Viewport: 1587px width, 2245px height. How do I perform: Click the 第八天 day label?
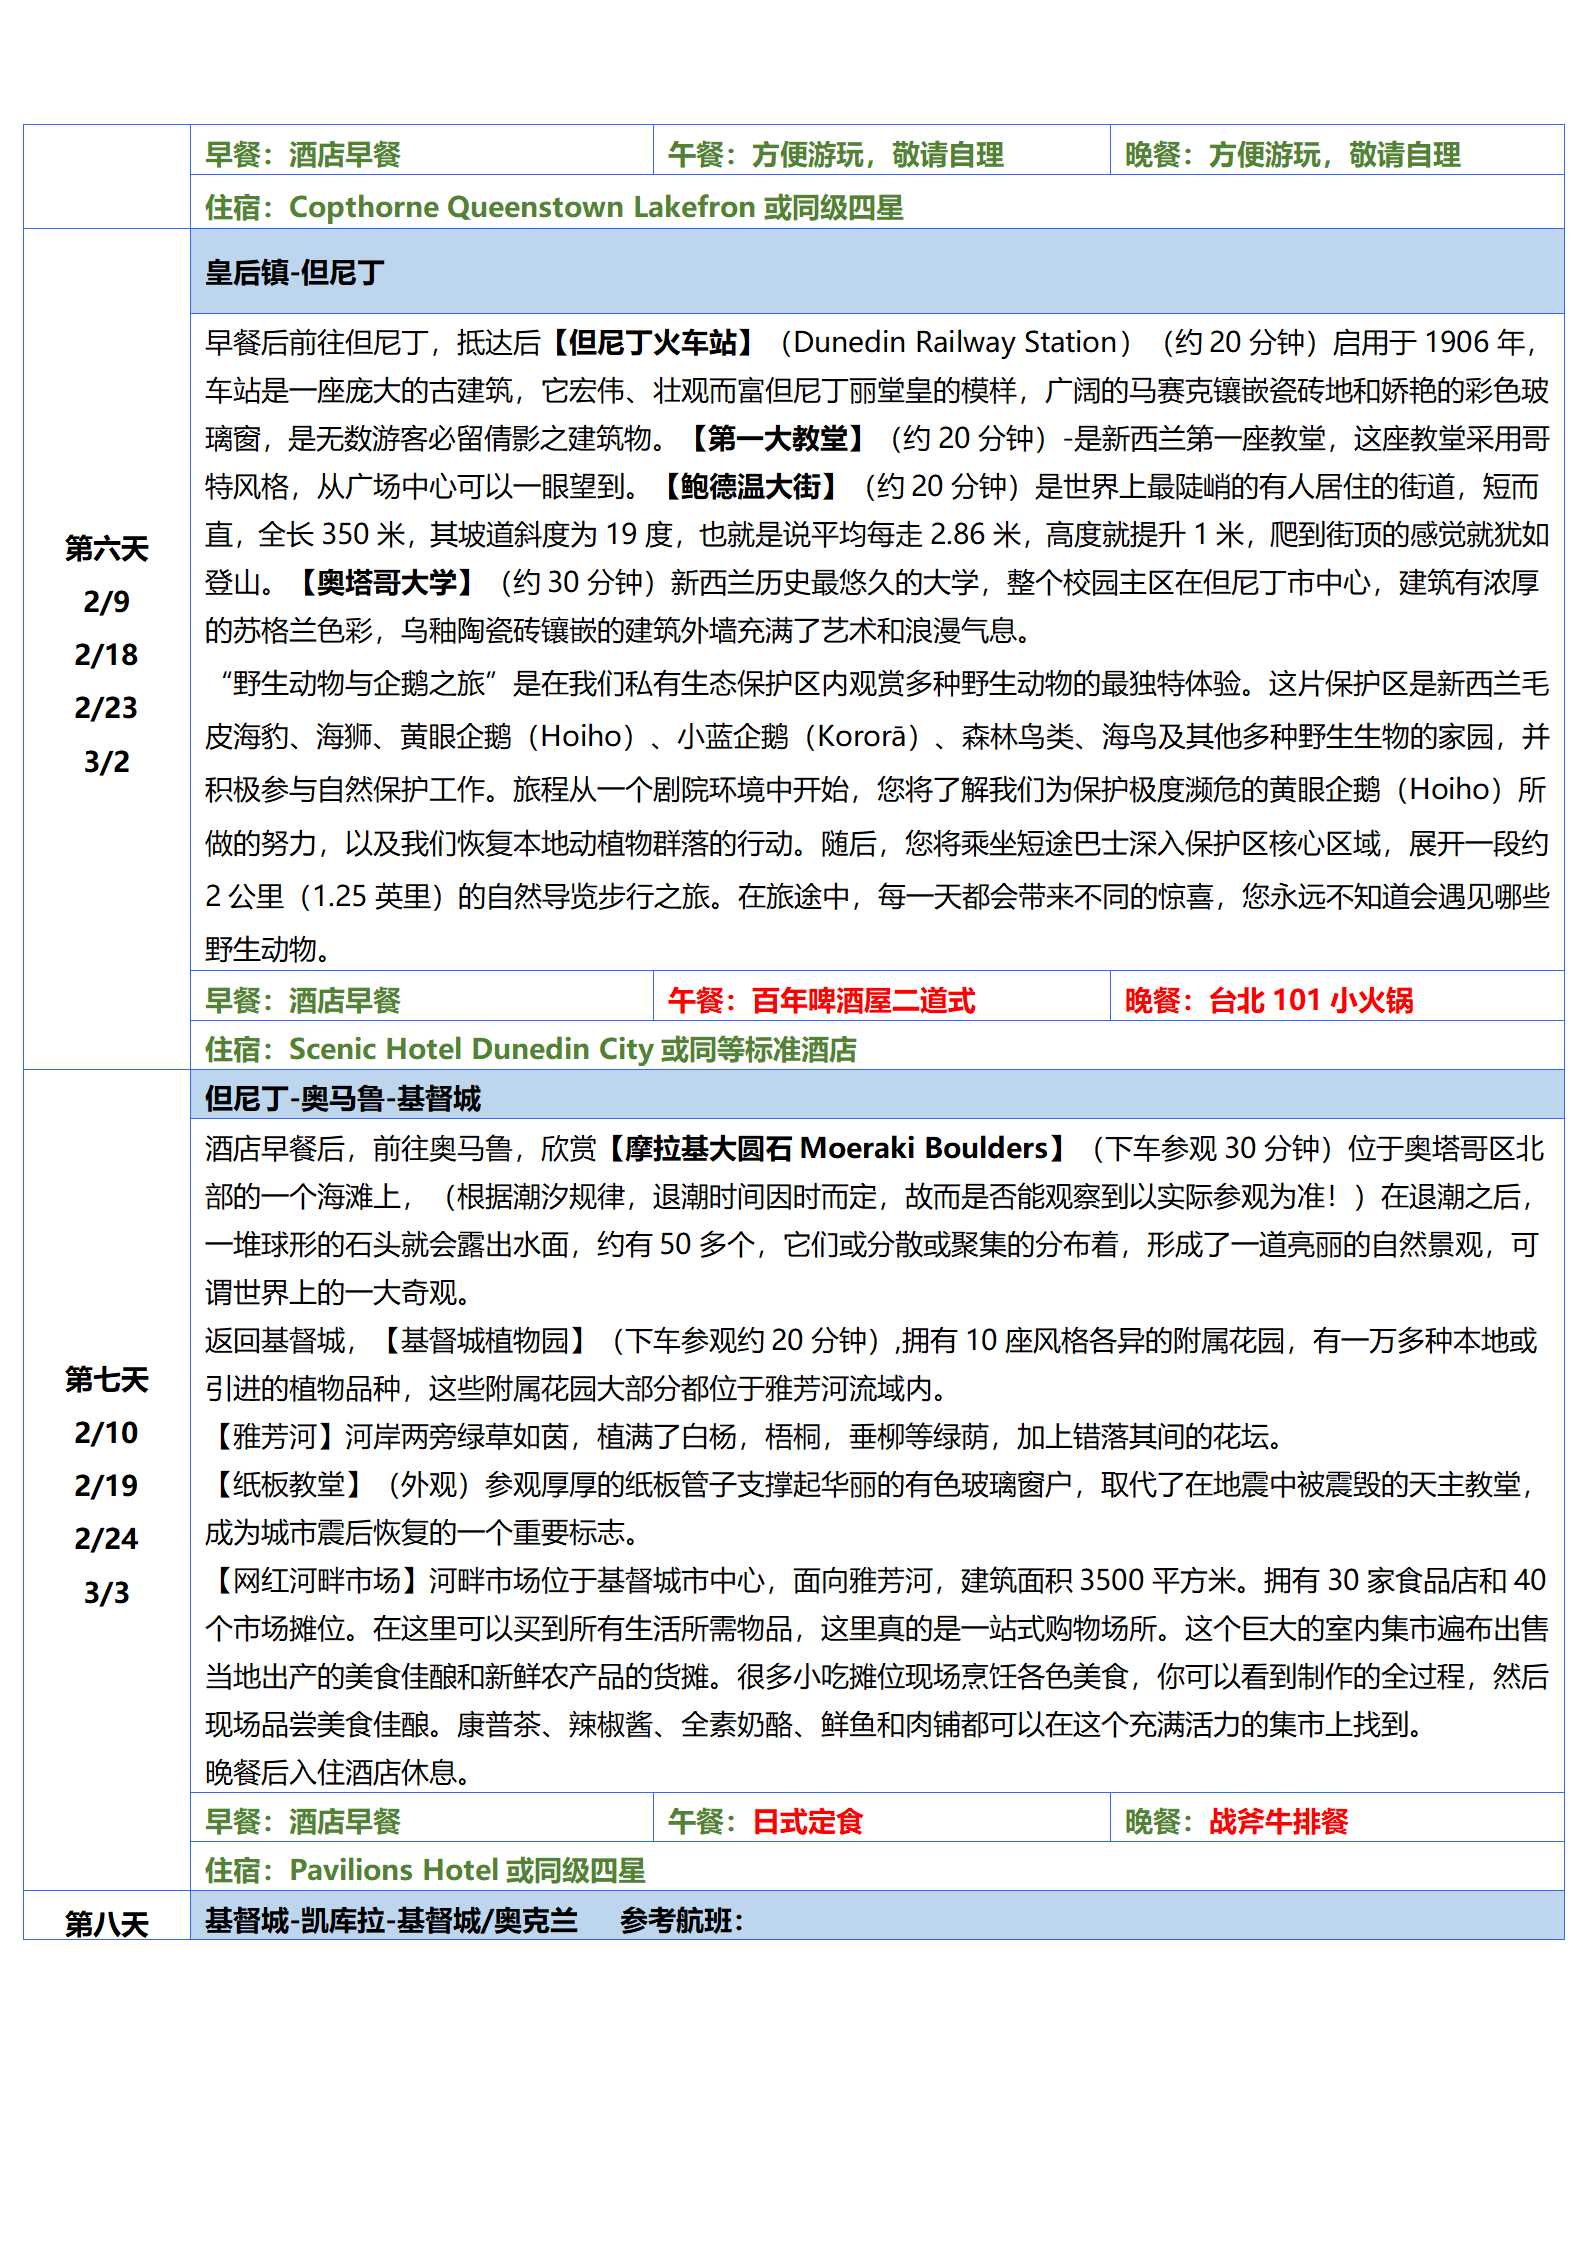(106, 1922)
